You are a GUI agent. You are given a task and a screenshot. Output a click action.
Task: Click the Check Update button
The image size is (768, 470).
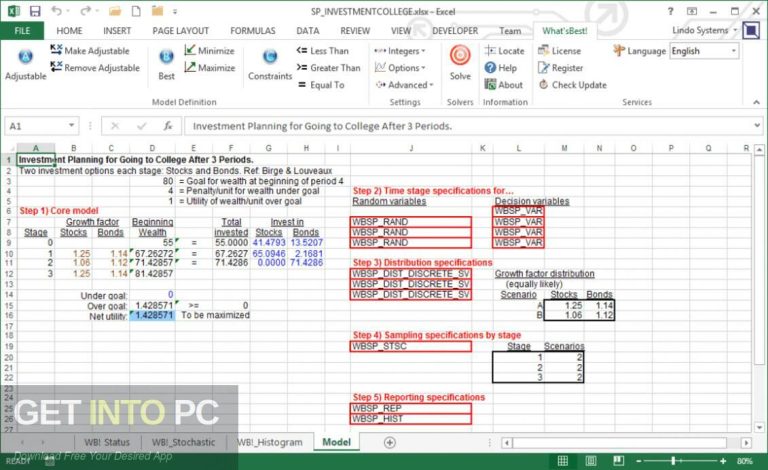[x=572, y=85]
